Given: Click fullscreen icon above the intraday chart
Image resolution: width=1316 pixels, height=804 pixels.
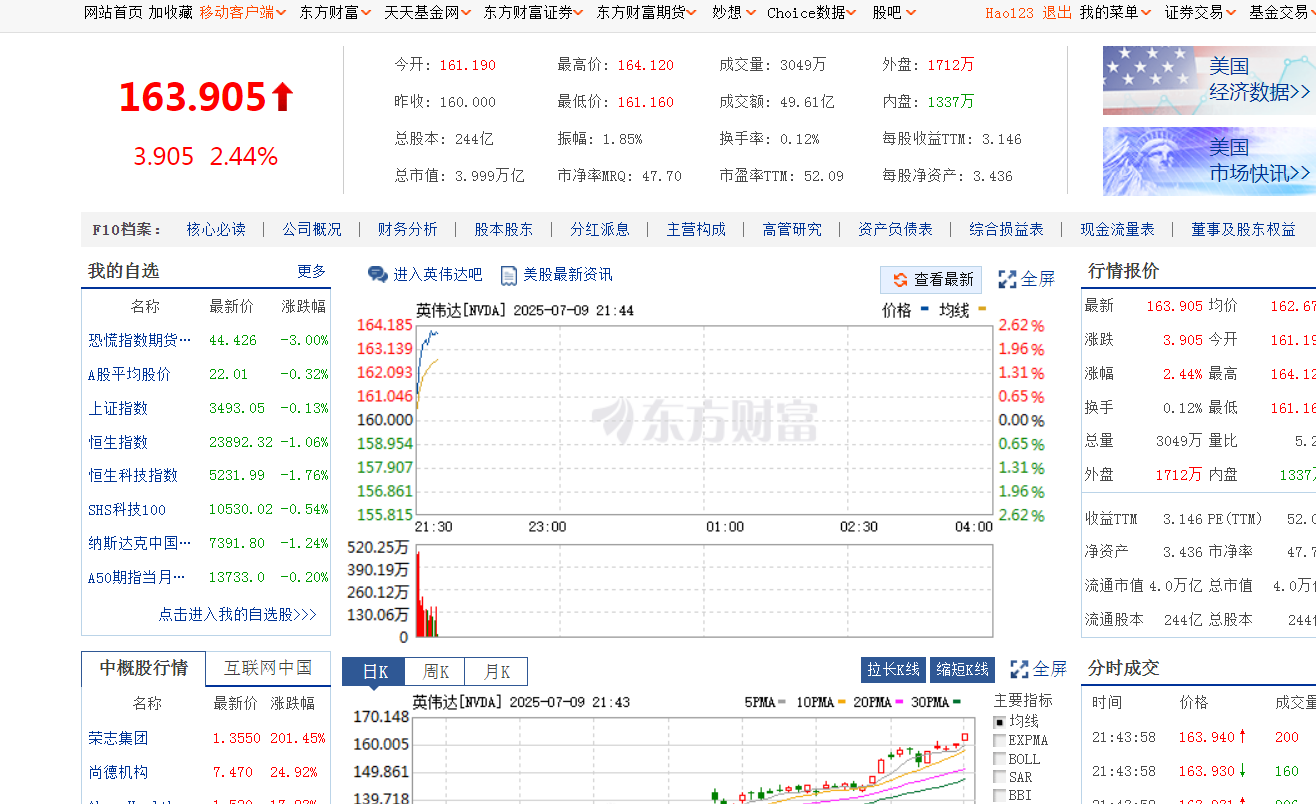Looking at the screenshot, I should pos(1007,279).
